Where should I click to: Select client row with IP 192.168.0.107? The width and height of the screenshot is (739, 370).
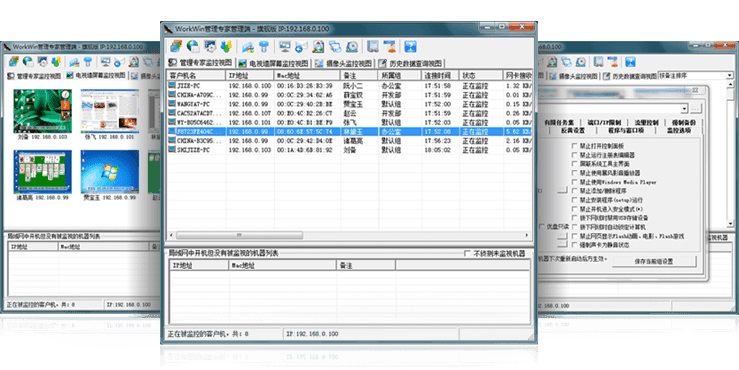pyautogui.click(x=350, y=113)
